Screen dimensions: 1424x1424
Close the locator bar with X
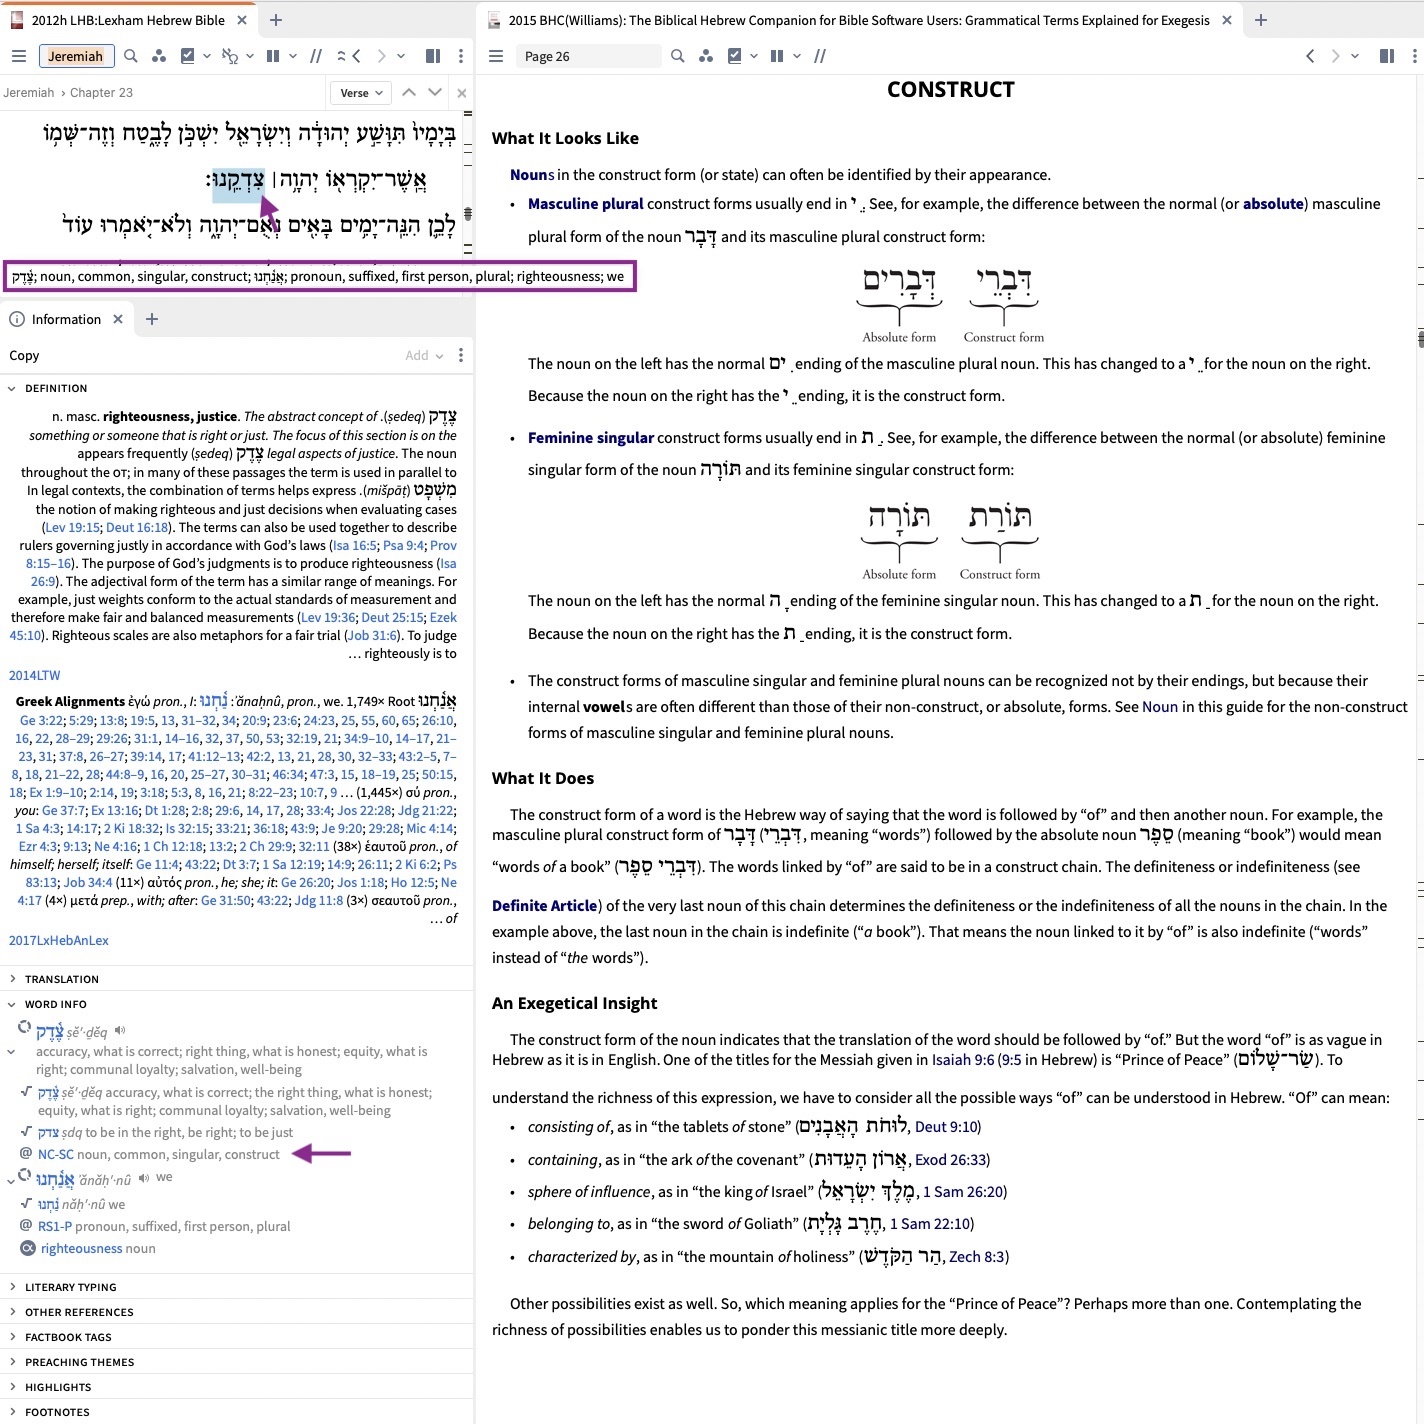pos(461,93)
